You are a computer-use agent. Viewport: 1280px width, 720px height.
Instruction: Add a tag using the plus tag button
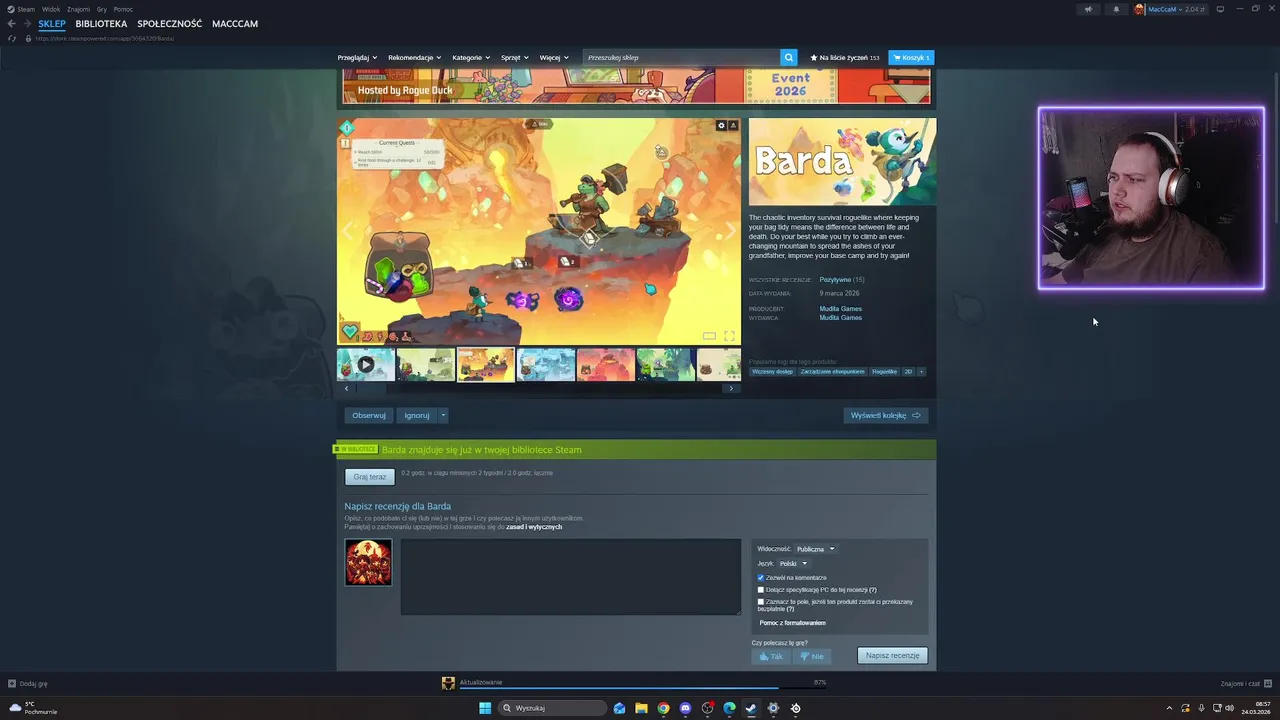(x=921, y=371)
